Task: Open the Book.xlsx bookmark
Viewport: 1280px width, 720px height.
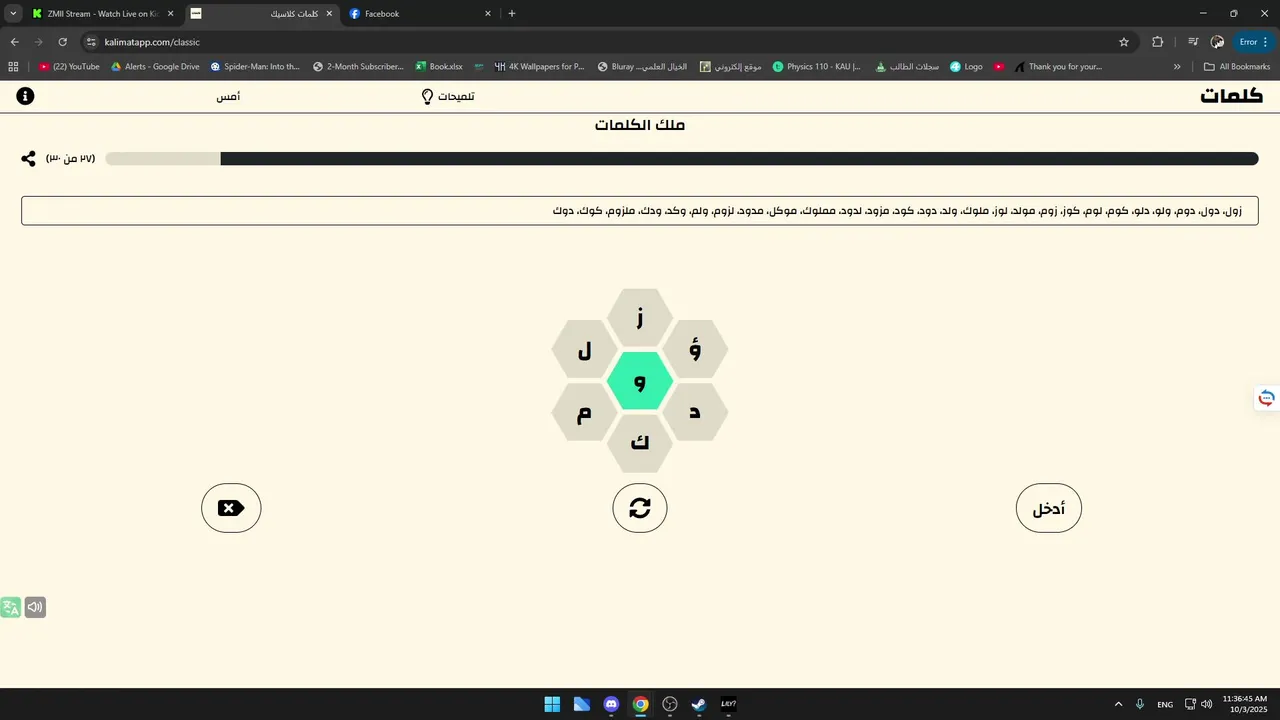Action: [439, 67]
